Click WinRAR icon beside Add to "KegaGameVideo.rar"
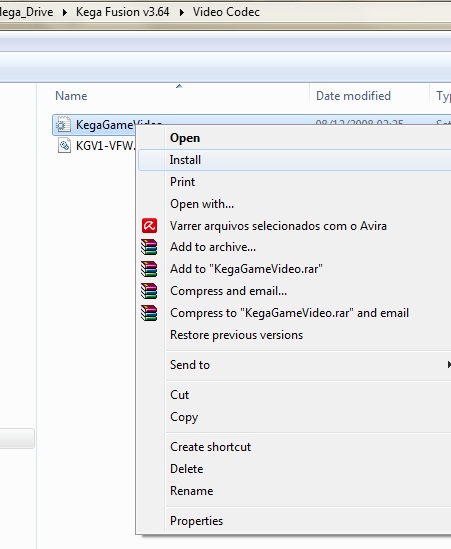 149,269
